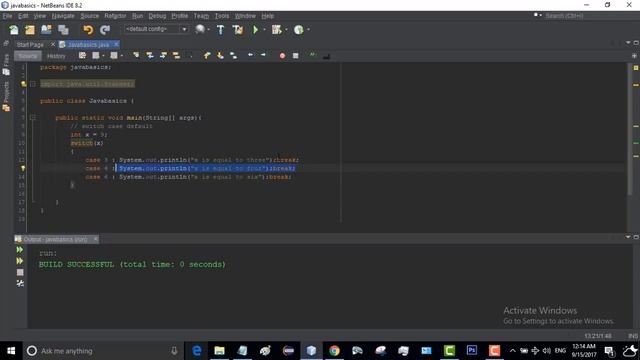The width and height of the screenshot is (640, 360).
Task: Switch editor to Source view
Action: click(28, 56)
